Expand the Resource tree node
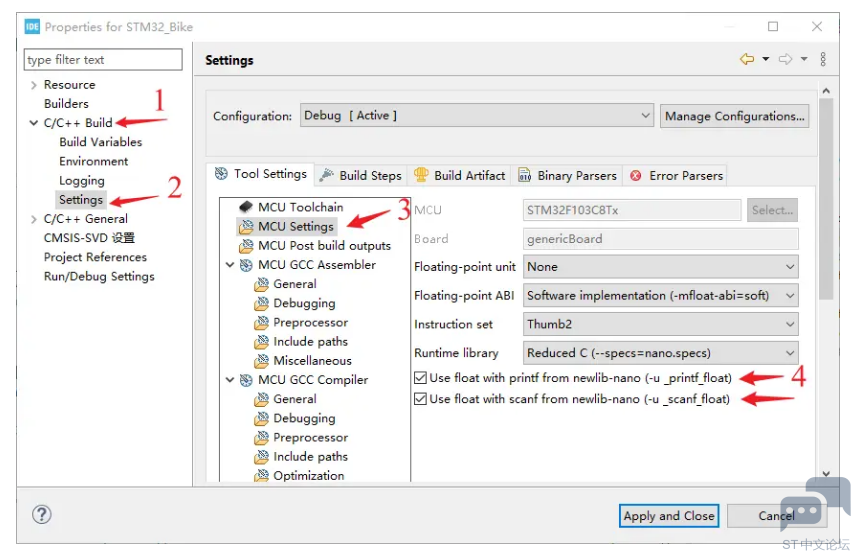This screenshot has height=560, width=859. point(33,85)
